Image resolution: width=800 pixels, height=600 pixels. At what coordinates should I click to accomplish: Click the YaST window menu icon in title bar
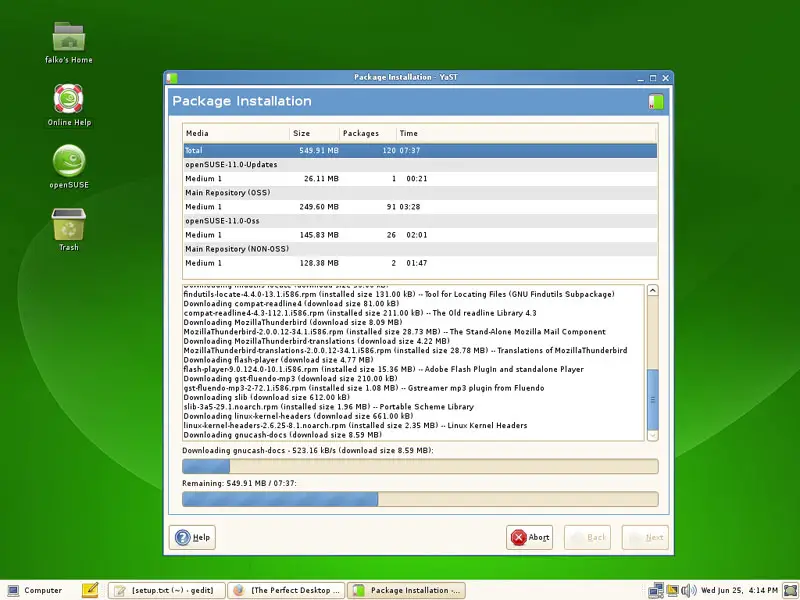pos(172,78)
